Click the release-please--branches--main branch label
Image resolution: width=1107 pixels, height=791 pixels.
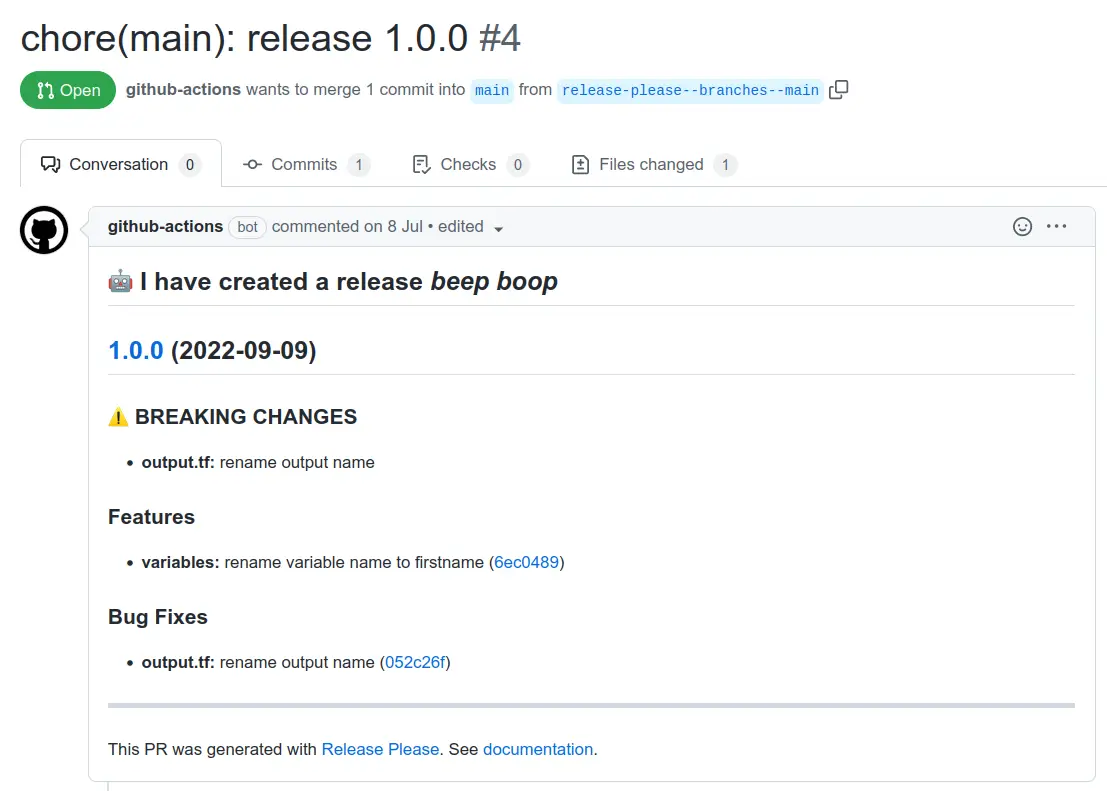click(x=691, y=90)
